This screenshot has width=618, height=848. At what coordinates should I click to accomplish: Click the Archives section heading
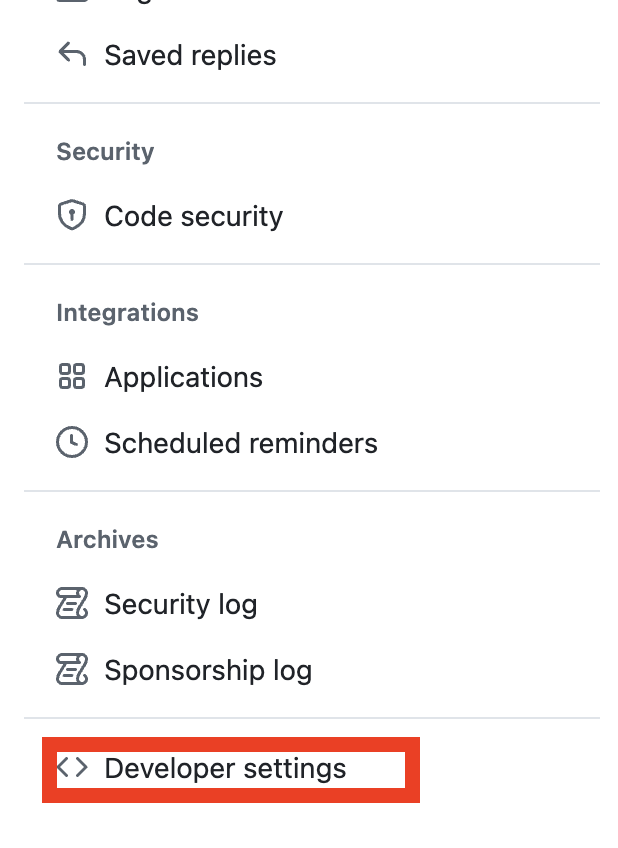pyautogui.click(x=107, y=539)
